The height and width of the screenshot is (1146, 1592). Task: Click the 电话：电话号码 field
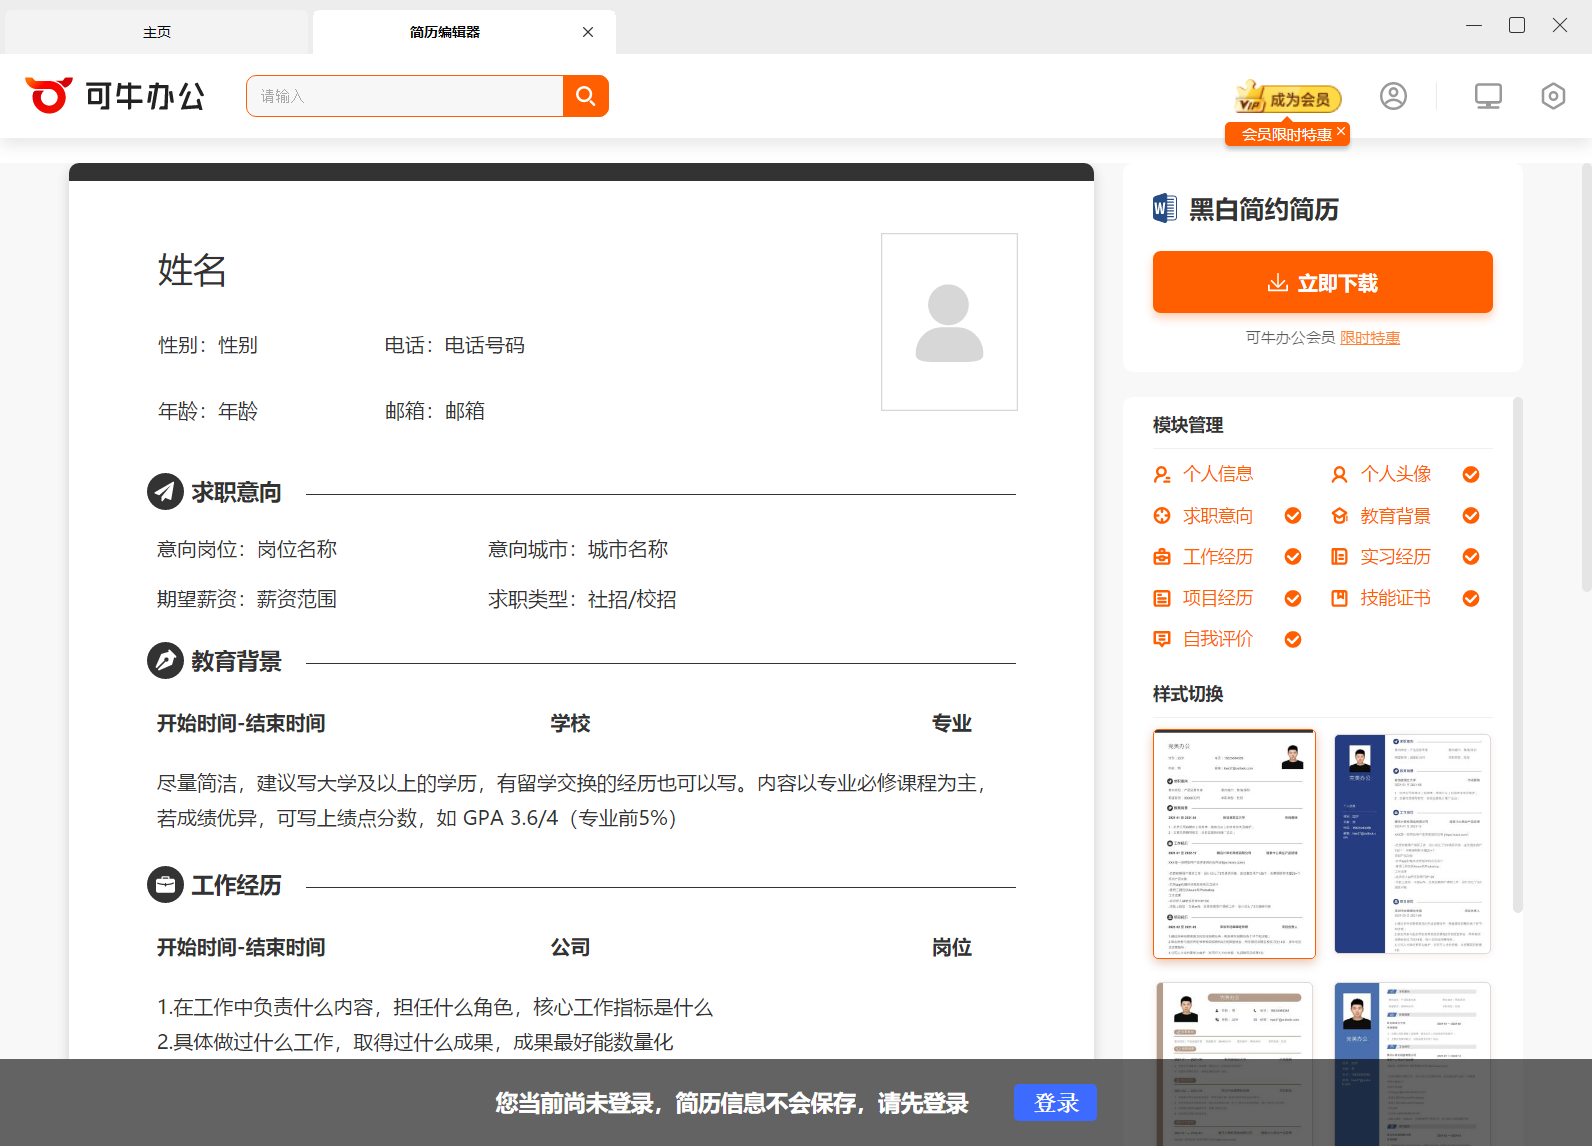click(455, 345)
